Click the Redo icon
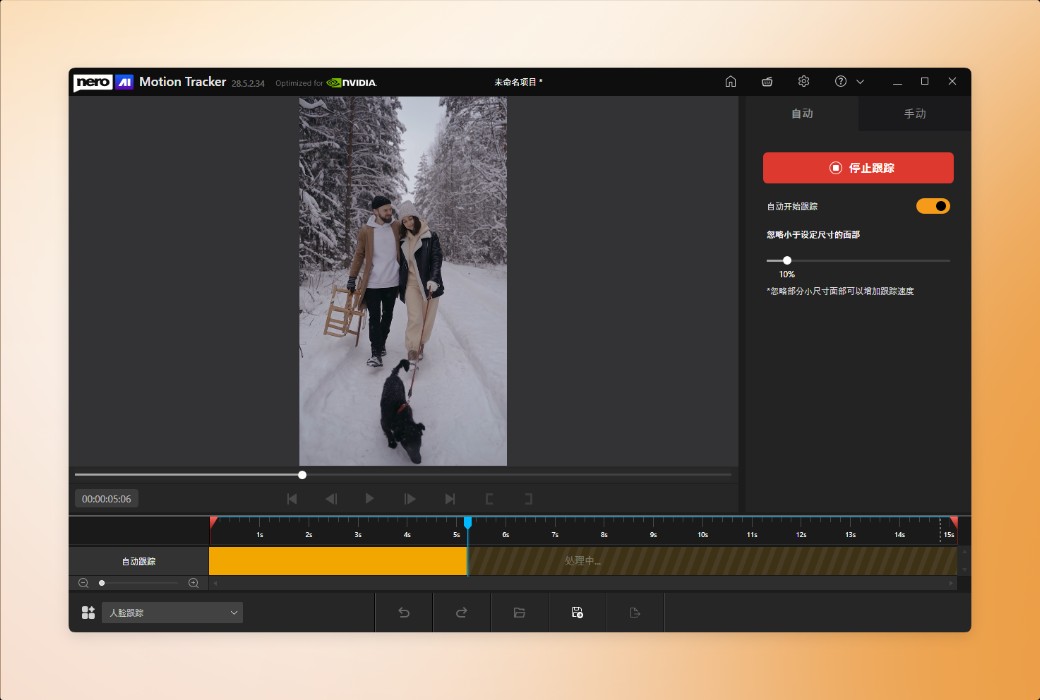This screenshot has width=1040, height=700. click(x=461, y=612)
